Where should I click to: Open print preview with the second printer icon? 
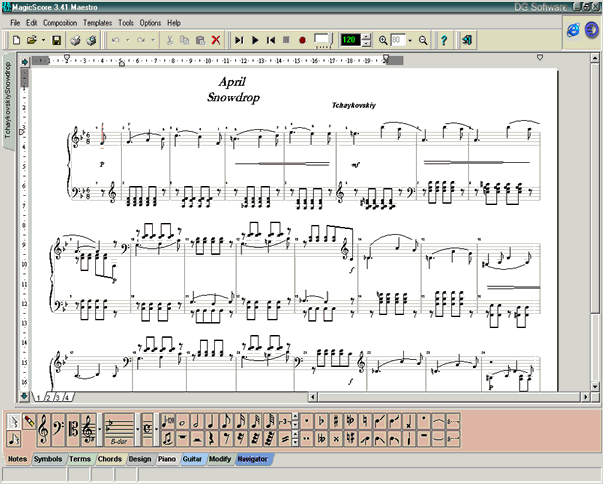[x=91, y=40]
